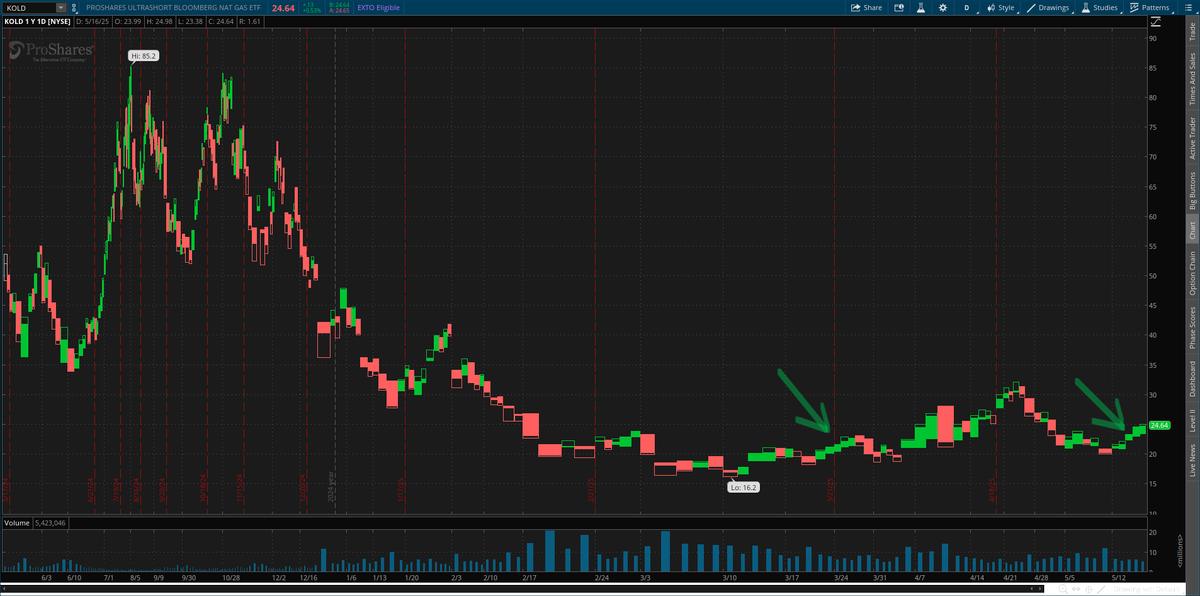Screen dimensions: 1200x596
Task: Click the icon right of Share
Action: tap(899, 7)
